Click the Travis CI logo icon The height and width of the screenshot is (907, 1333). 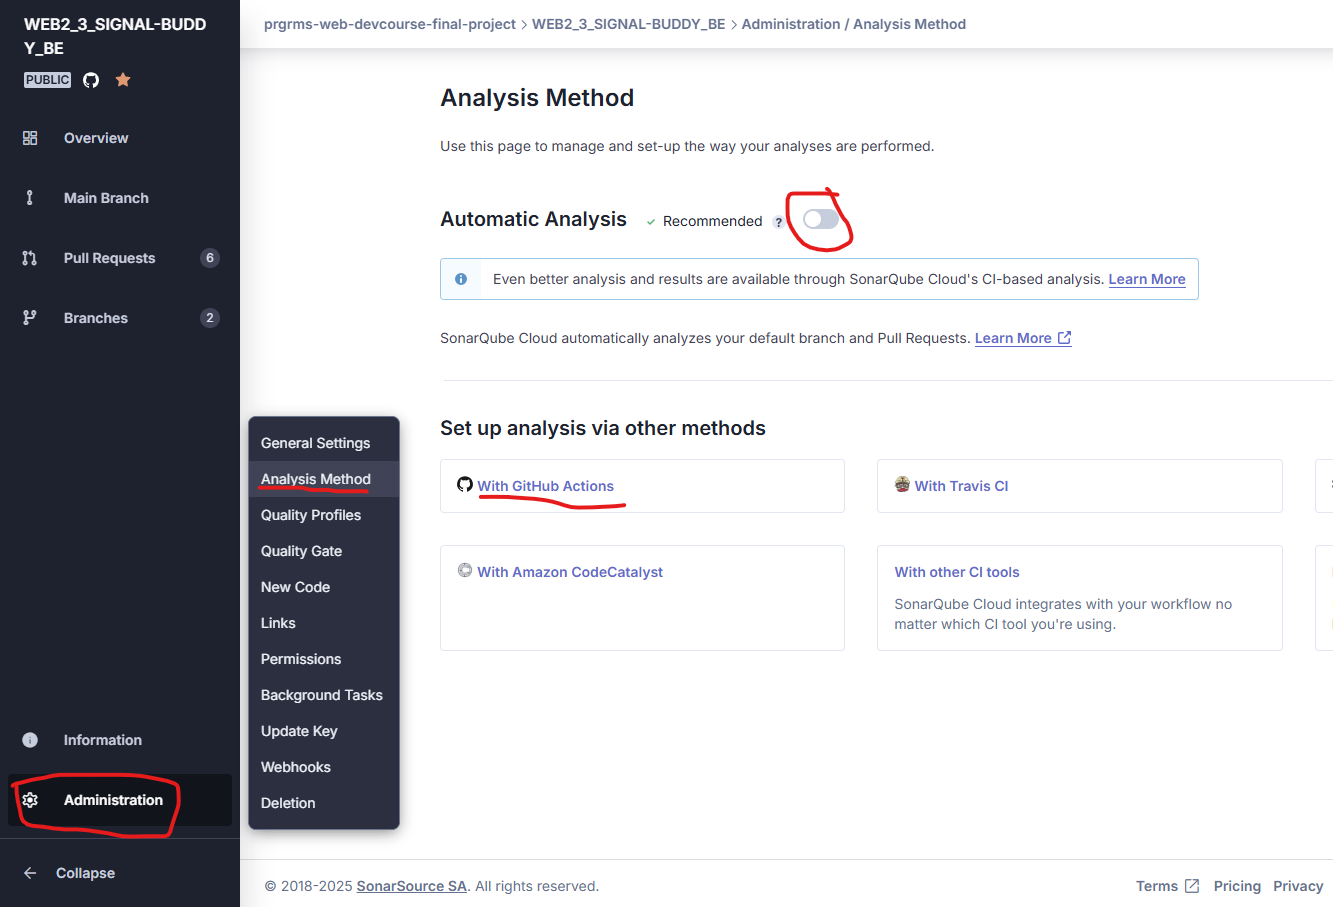[x=902, y=485]
